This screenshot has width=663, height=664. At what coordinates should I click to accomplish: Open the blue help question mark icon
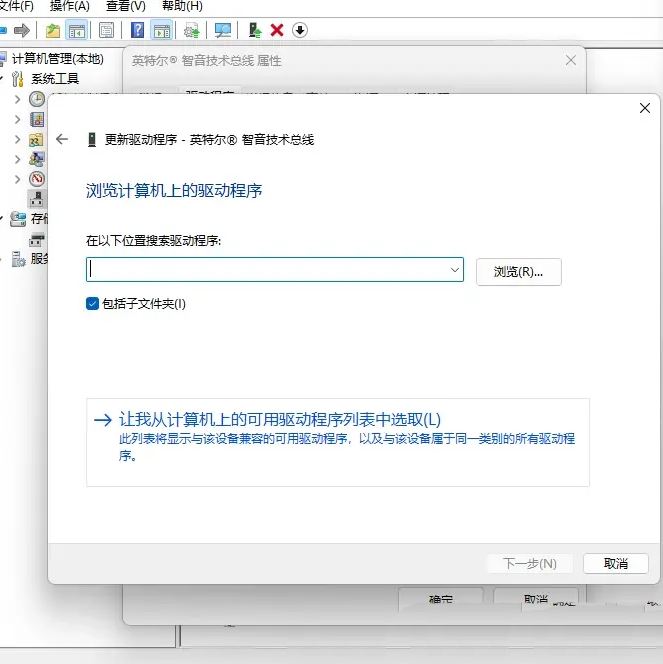point(137,30)
